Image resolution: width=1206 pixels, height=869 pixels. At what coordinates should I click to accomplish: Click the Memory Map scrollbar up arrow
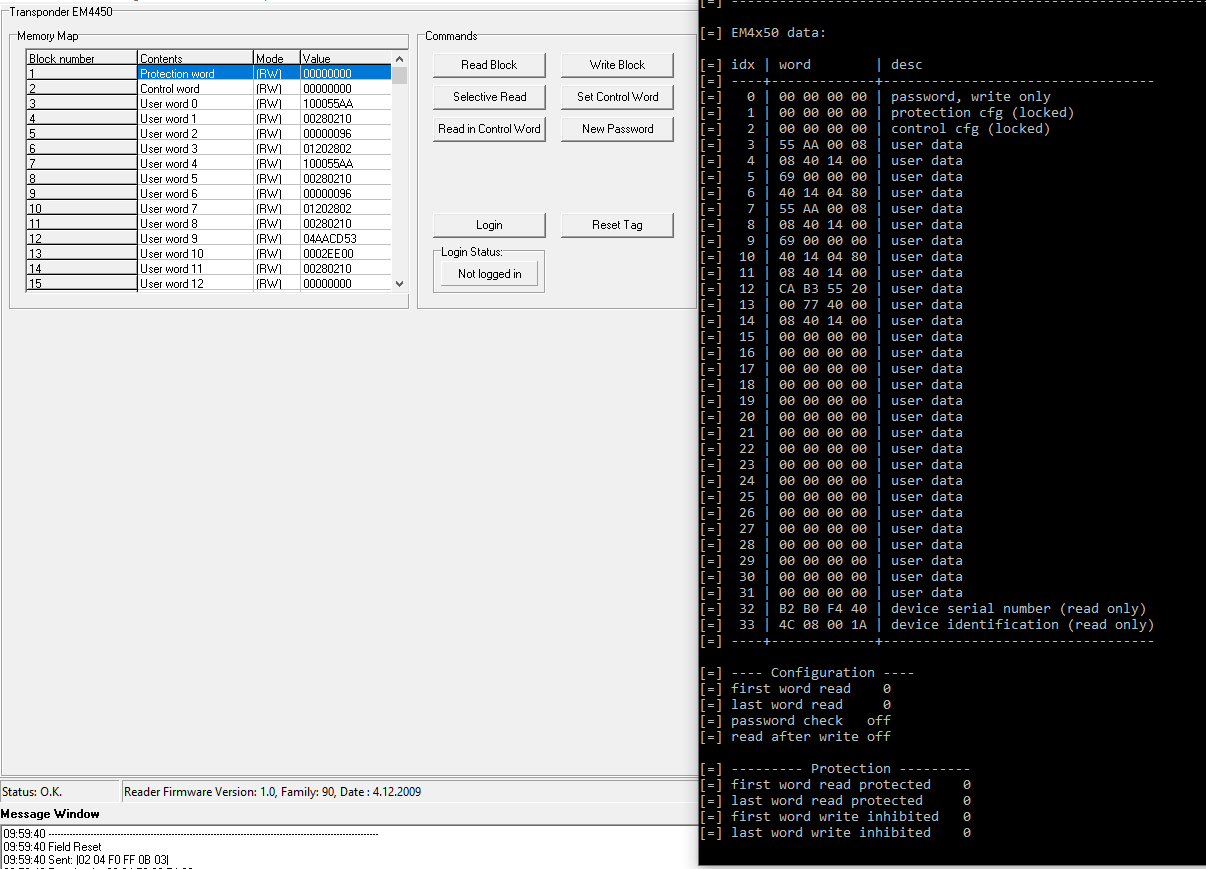399,57
